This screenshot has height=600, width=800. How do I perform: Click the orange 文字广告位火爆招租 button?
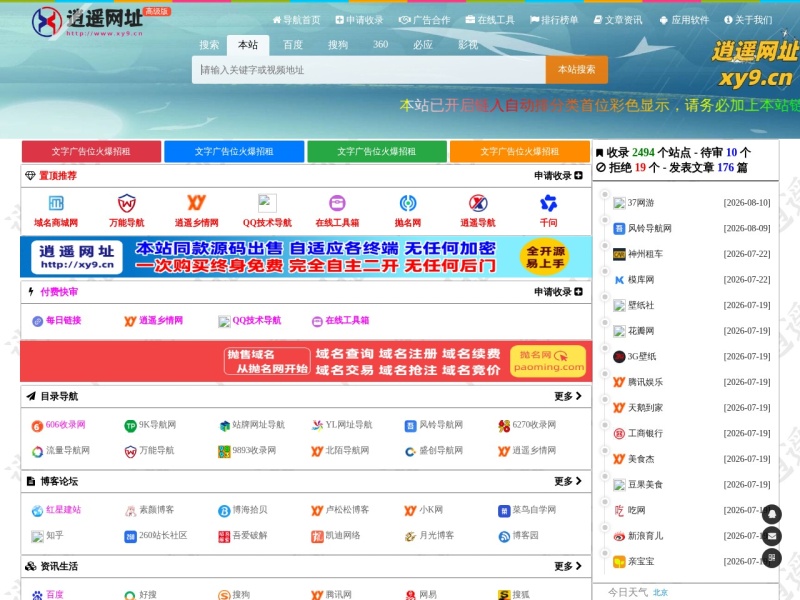[520, 152]
